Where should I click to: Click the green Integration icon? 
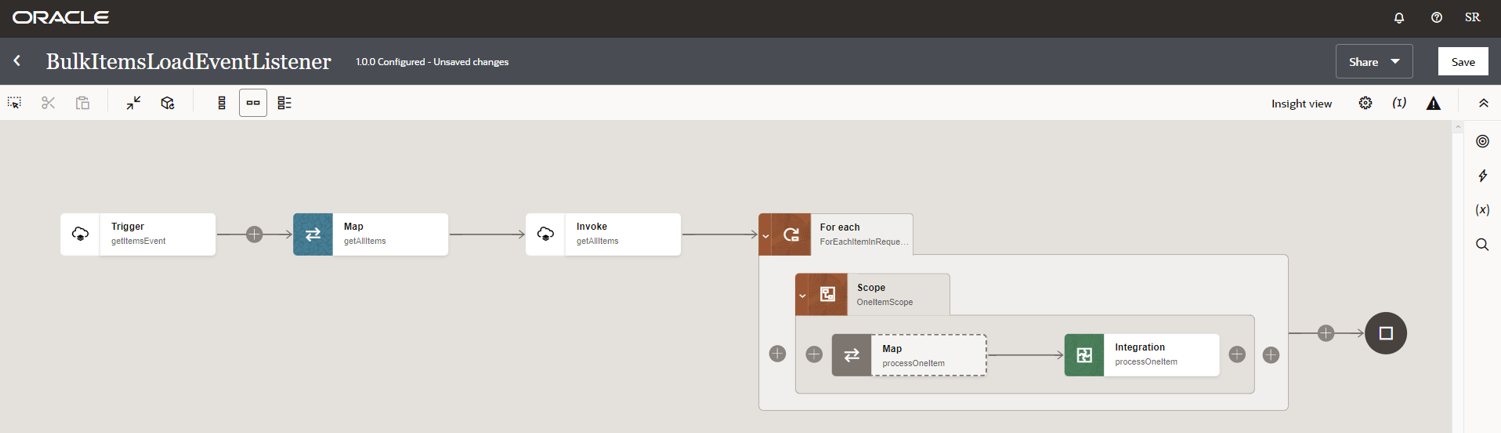click(1084, 355)
